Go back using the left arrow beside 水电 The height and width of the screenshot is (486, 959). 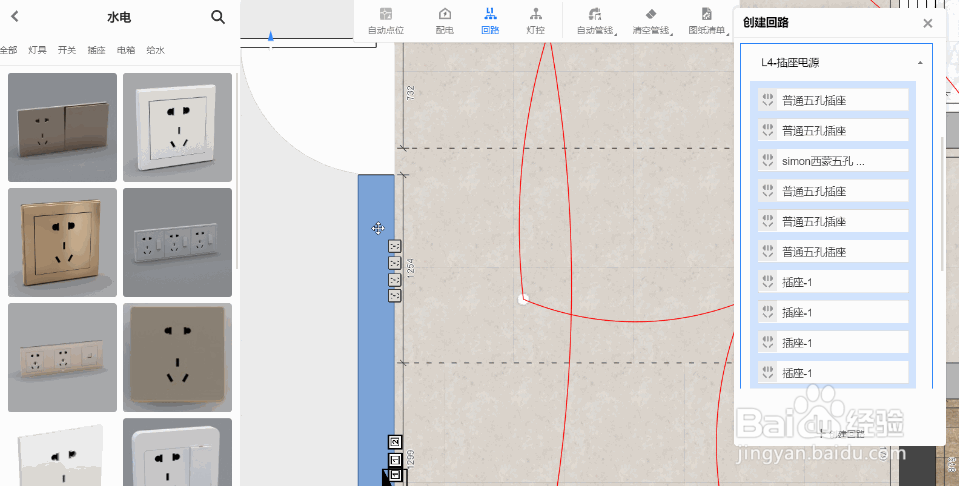tap(15, 17)
